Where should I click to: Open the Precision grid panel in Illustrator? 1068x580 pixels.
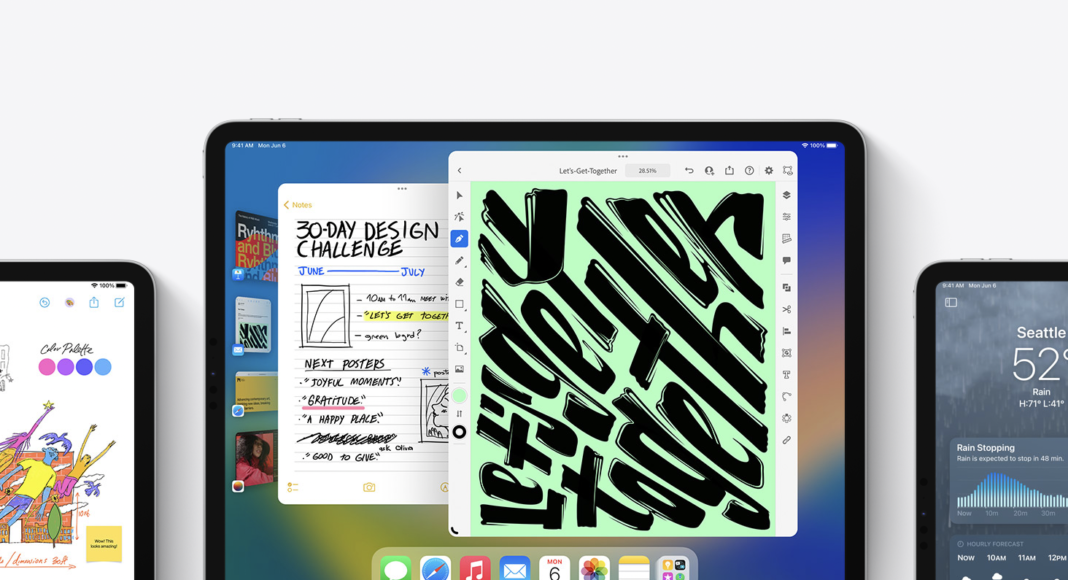coord(787,239)
